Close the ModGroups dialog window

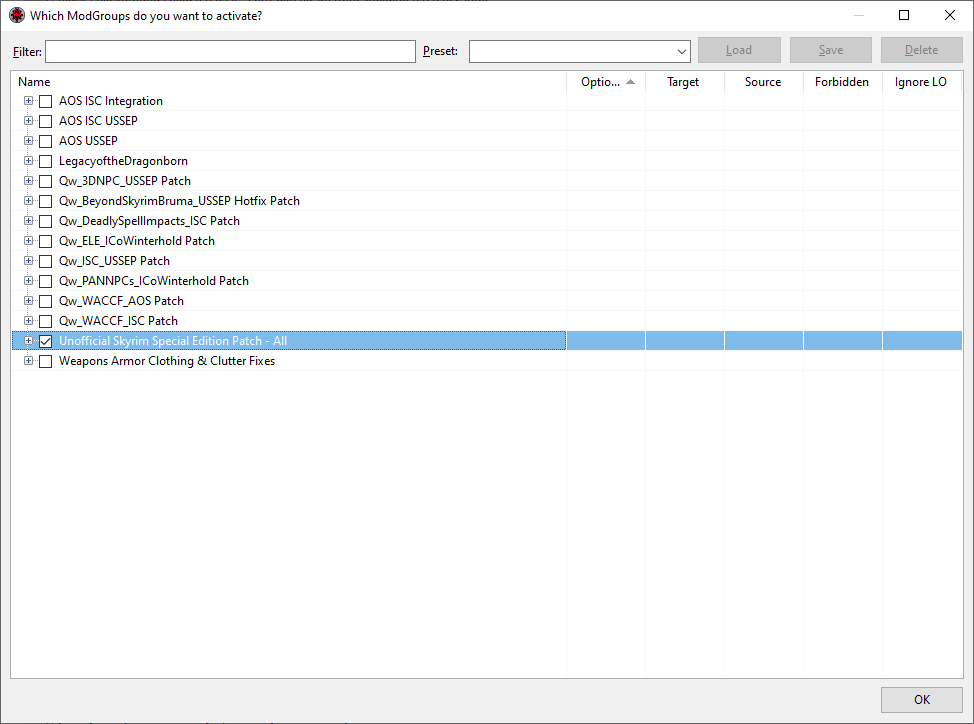(950, 15)
